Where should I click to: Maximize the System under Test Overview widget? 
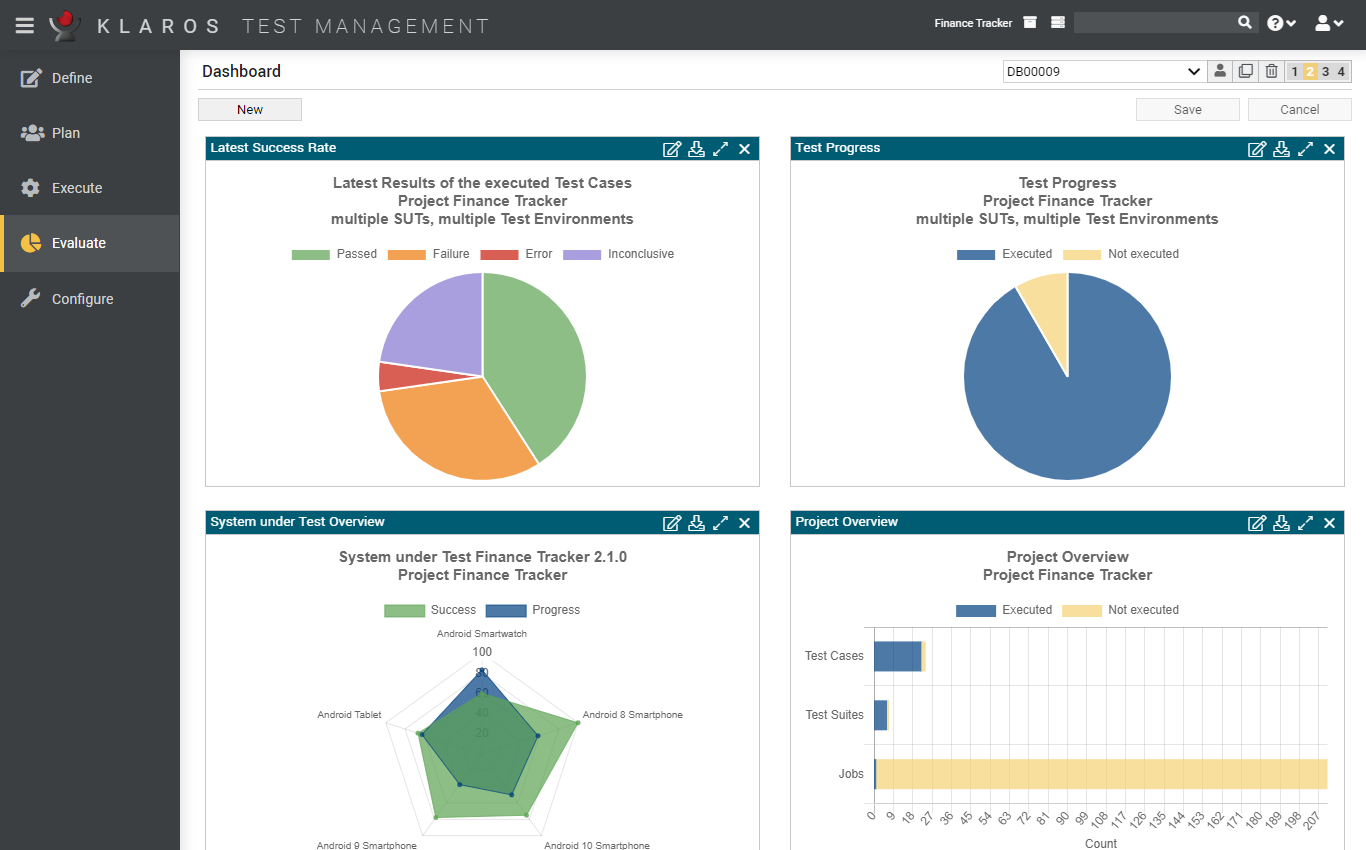point(720,522)
